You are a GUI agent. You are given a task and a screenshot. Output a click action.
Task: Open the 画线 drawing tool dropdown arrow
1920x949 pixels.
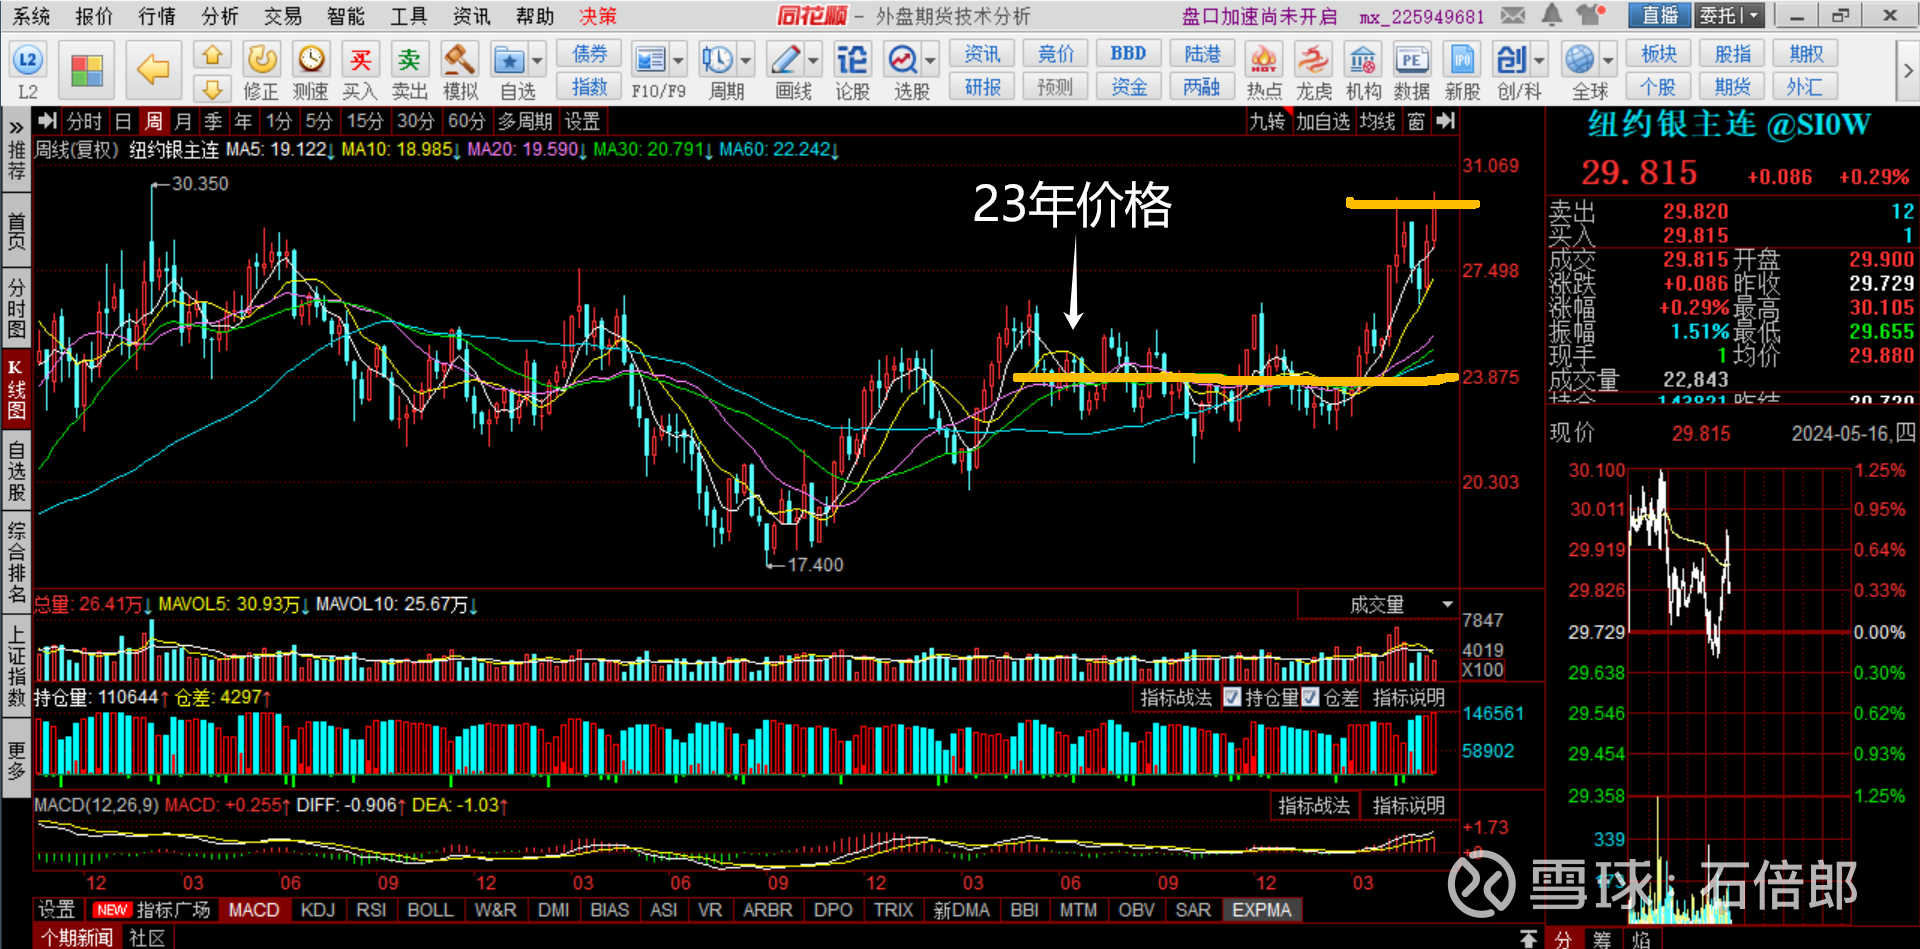point(814,61)
